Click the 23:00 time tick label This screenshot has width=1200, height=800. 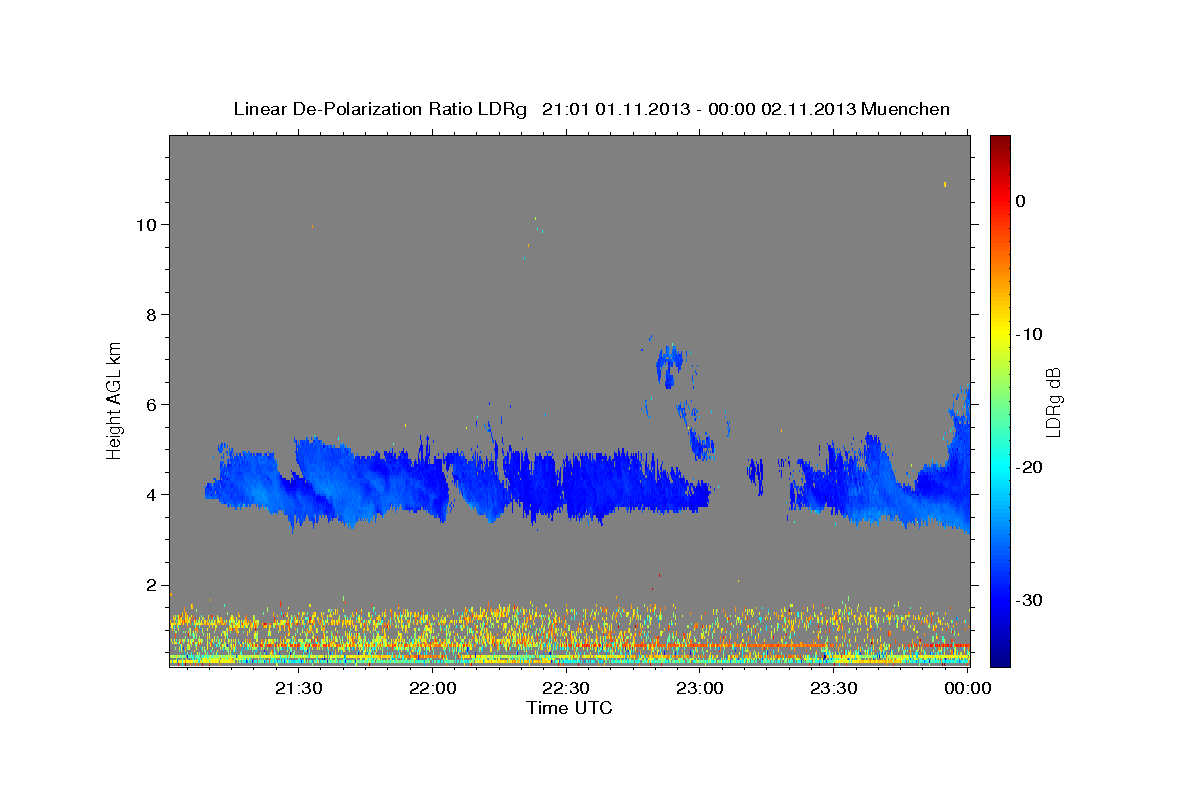pos(700,688)
